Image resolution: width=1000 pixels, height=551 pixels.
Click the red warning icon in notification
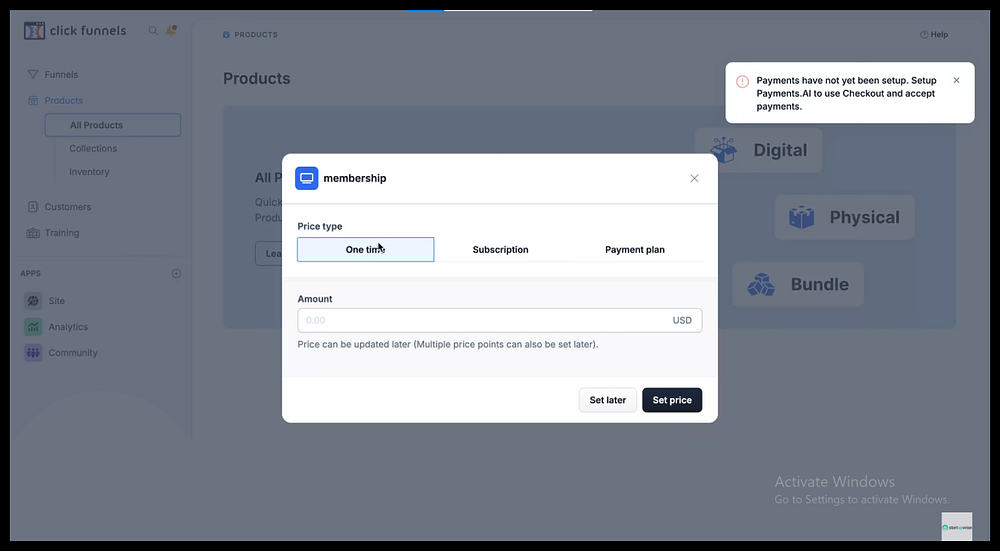click(742, 82)
